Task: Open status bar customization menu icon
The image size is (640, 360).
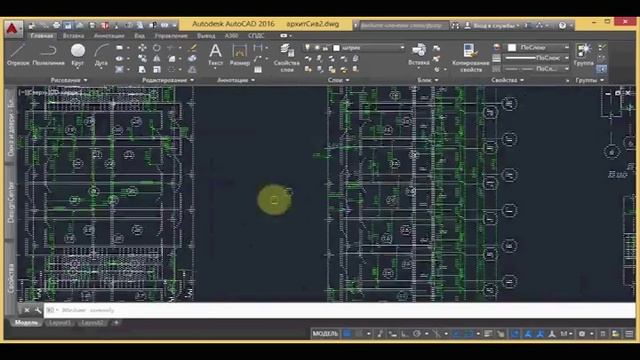Action: [x=629, y=334]
